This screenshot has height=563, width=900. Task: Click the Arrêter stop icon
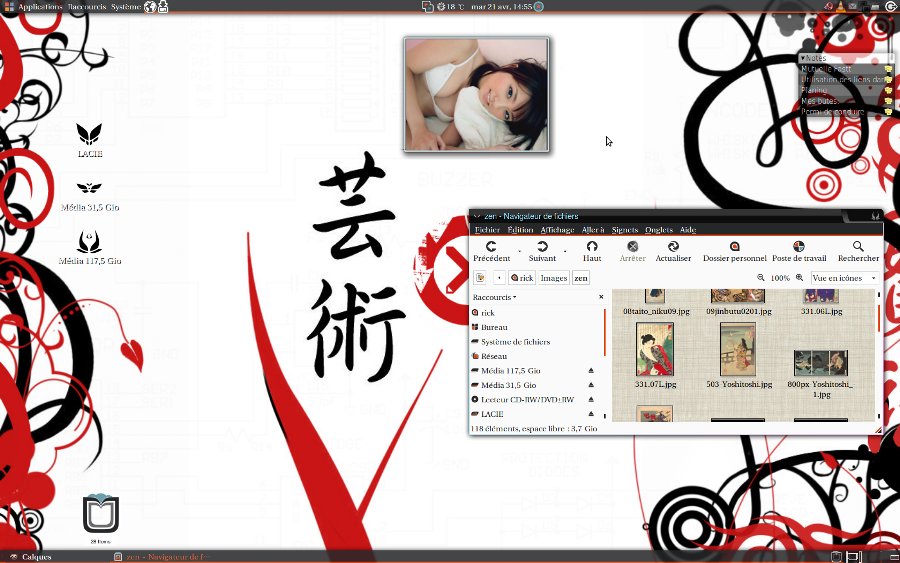633,246
